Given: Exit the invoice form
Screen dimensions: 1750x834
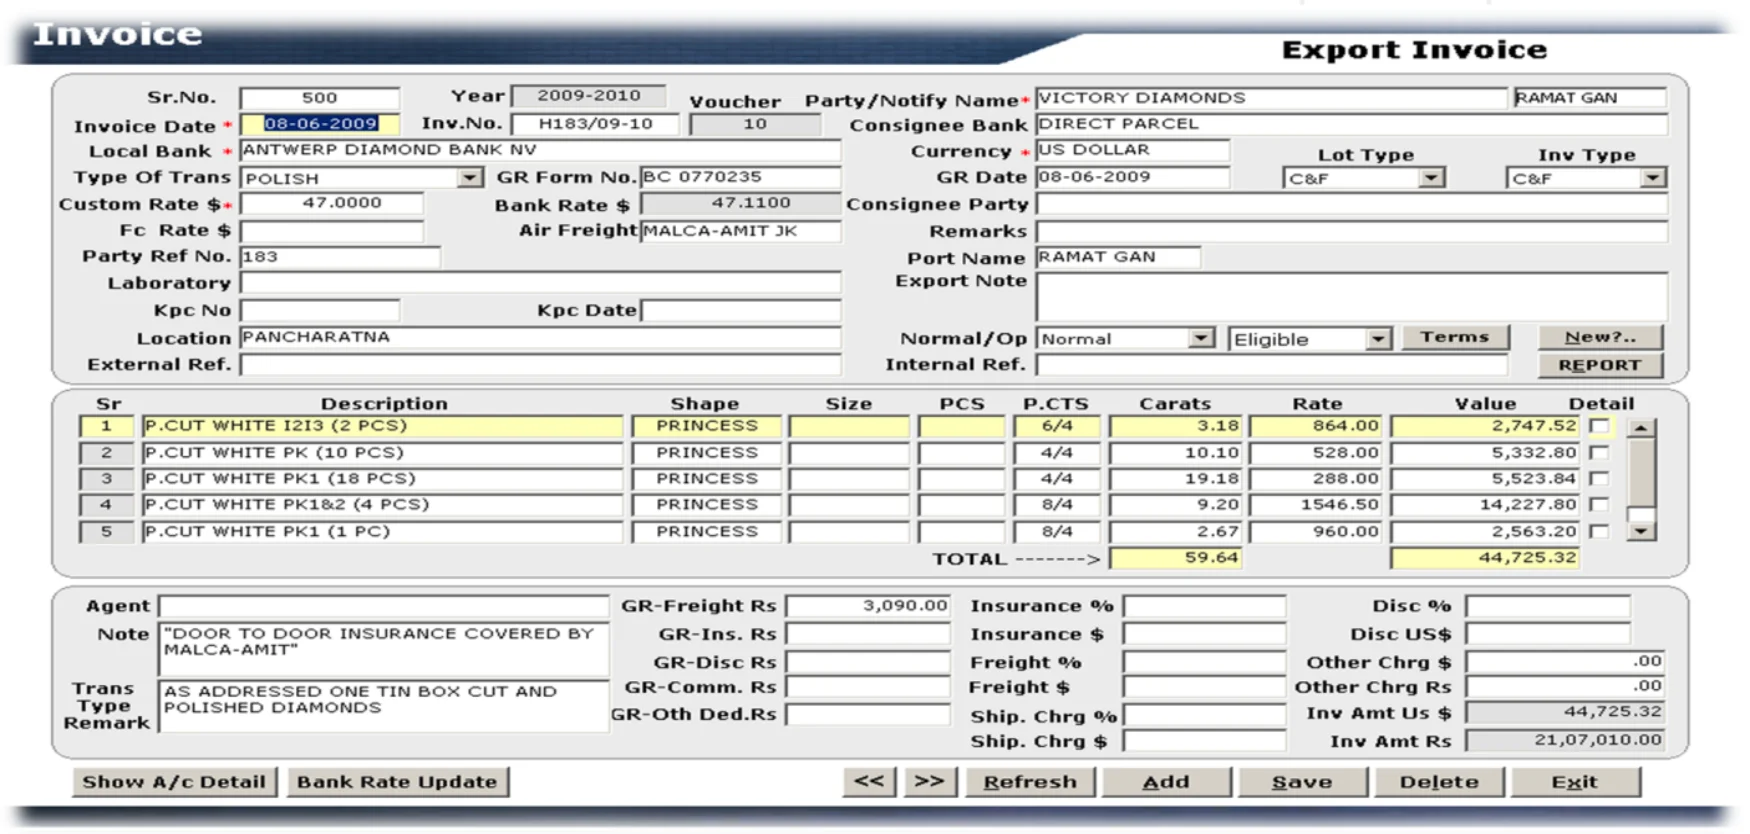Looking at the screenshot, I should [1575, 782].
